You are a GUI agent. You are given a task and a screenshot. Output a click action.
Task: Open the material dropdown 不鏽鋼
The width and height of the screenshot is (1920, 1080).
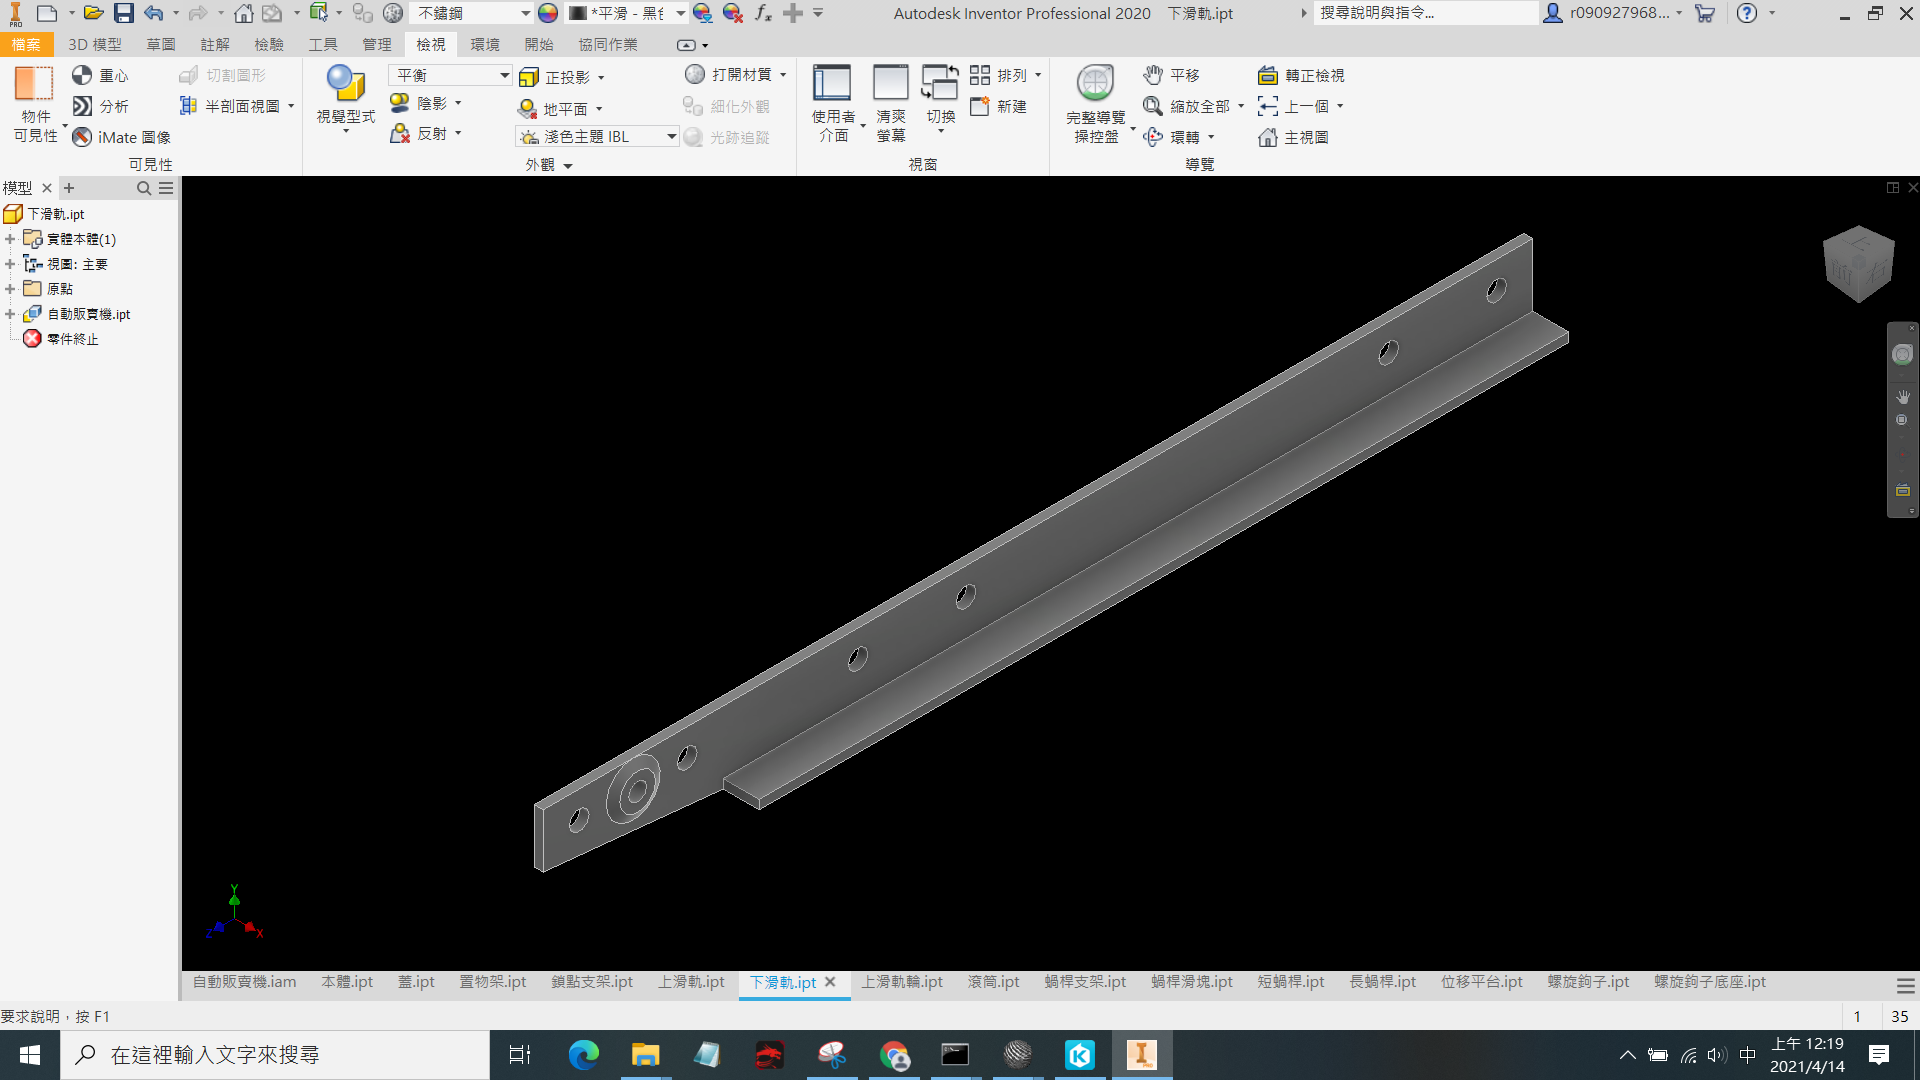(472, 13)
